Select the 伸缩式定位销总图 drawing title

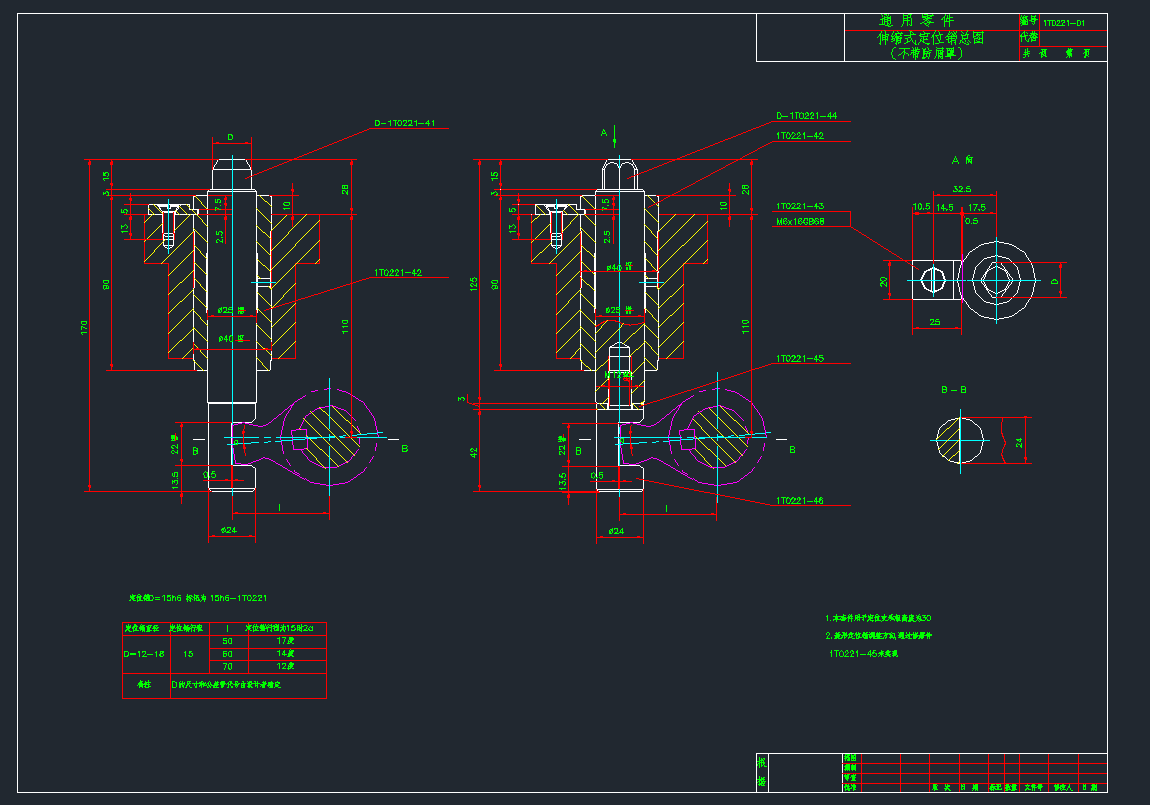tap(930, 38)
